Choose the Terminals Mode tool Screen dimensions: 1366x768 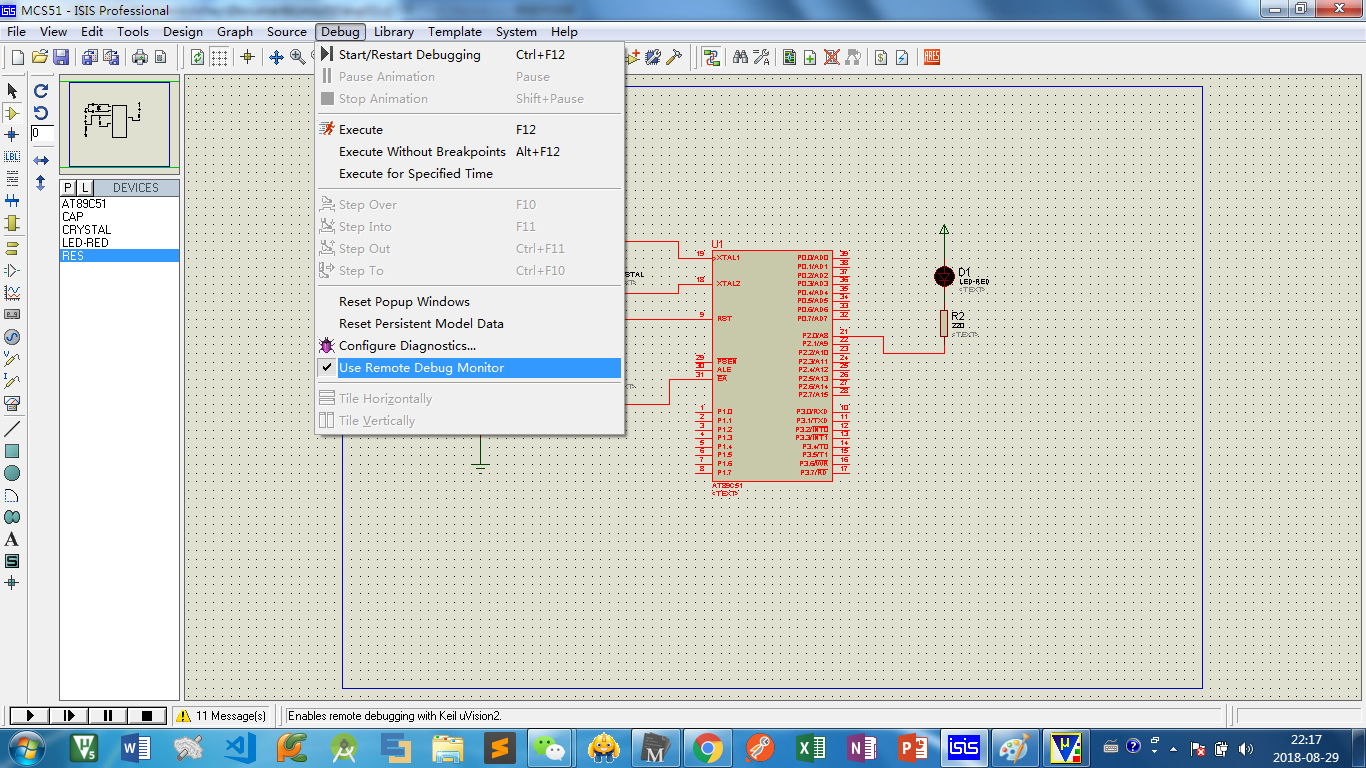[x=12, y=248]
